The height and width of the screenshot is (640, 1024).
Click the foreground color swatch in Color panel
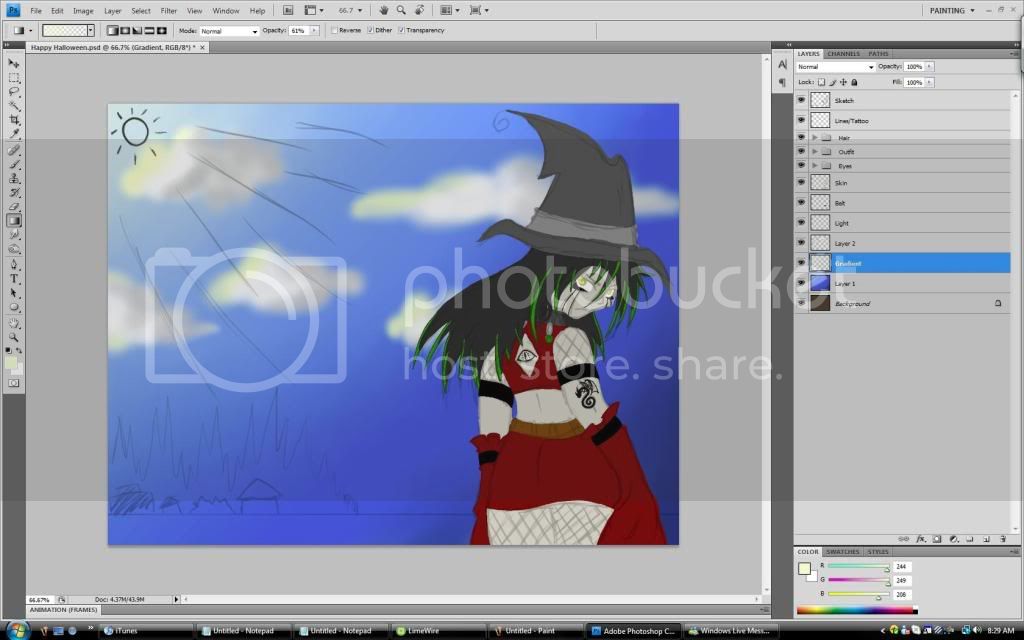pyautogui.click(x=804, y=569)
